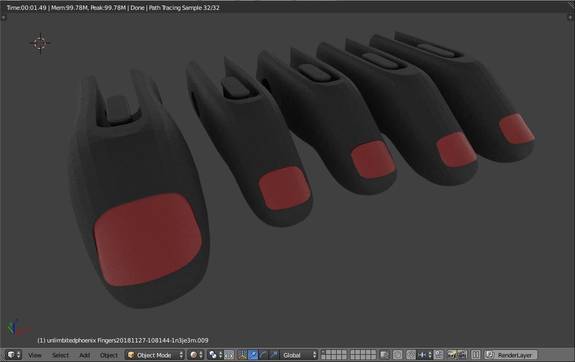The image size is (575, 362).
Task: Open the Select menu
Action: [60, 355]
